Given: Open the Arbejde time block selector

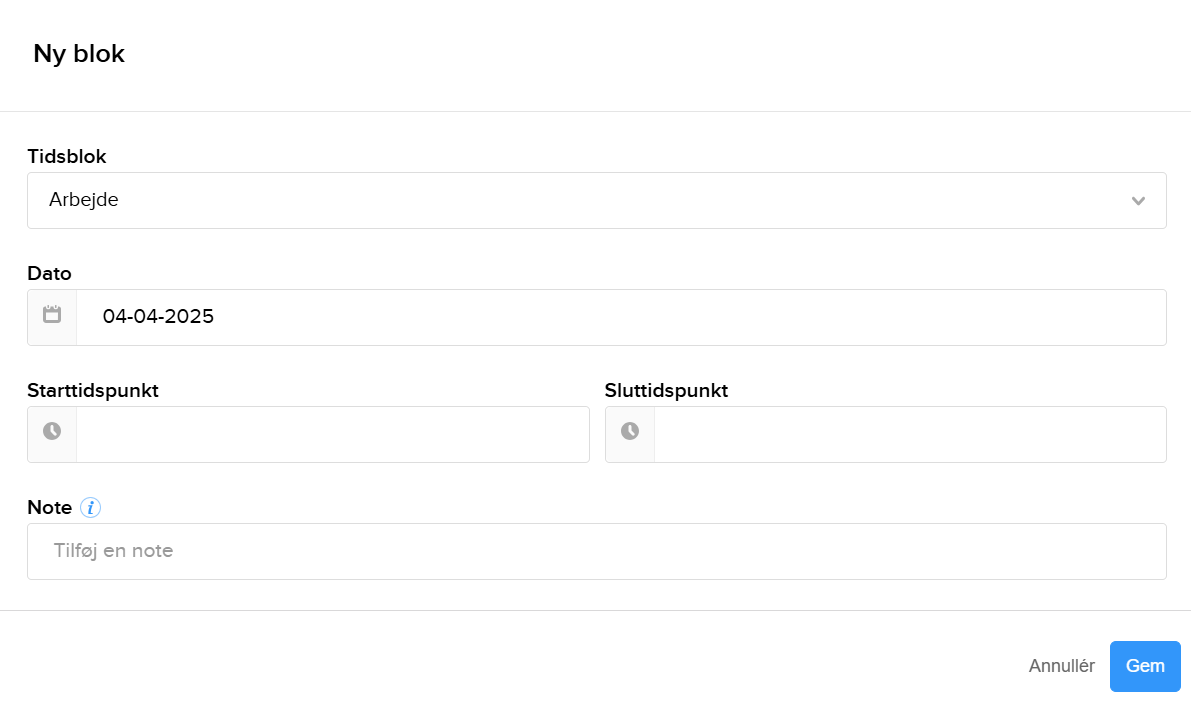Looking at the screenshot, I should [x=596, y=200].
